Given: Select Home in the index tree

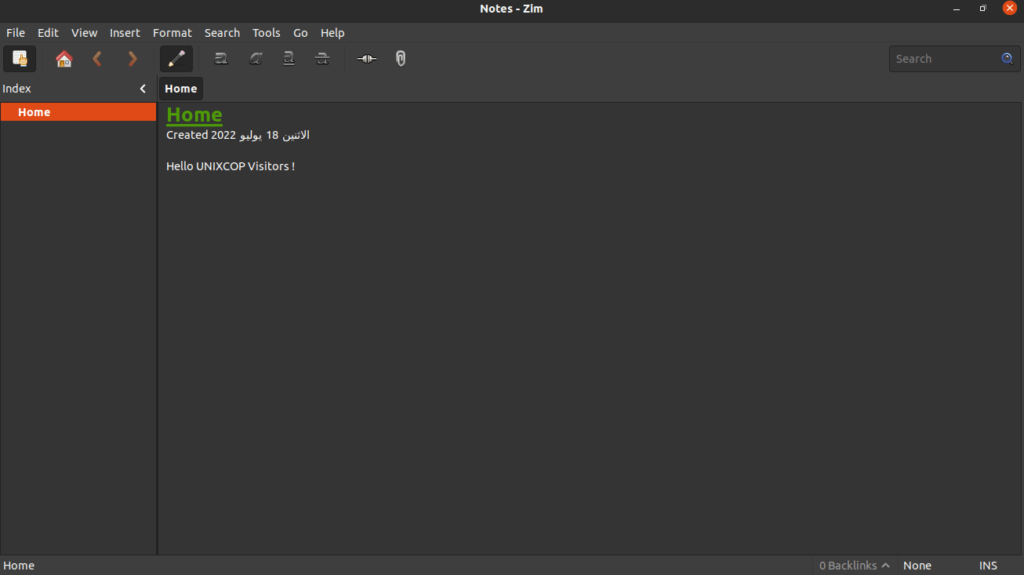Looking at the screenshot, I should point(78,112).
